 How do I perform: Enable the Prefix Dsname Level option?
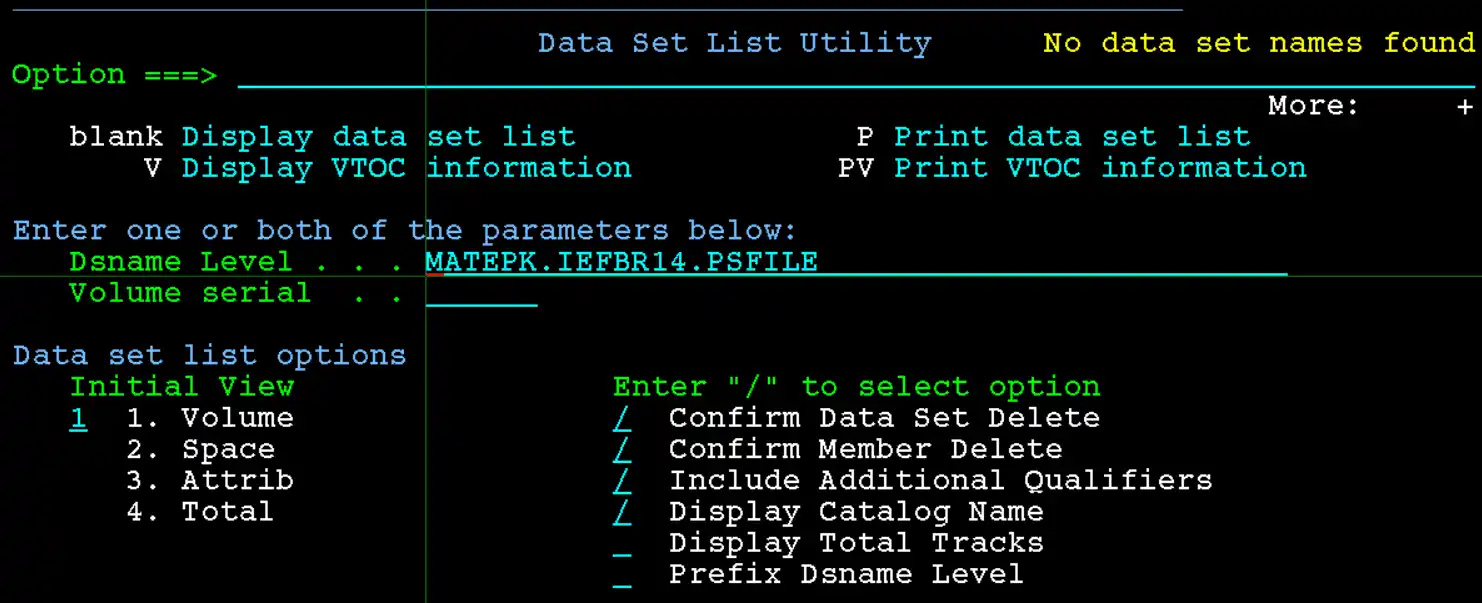pos(622,574)
